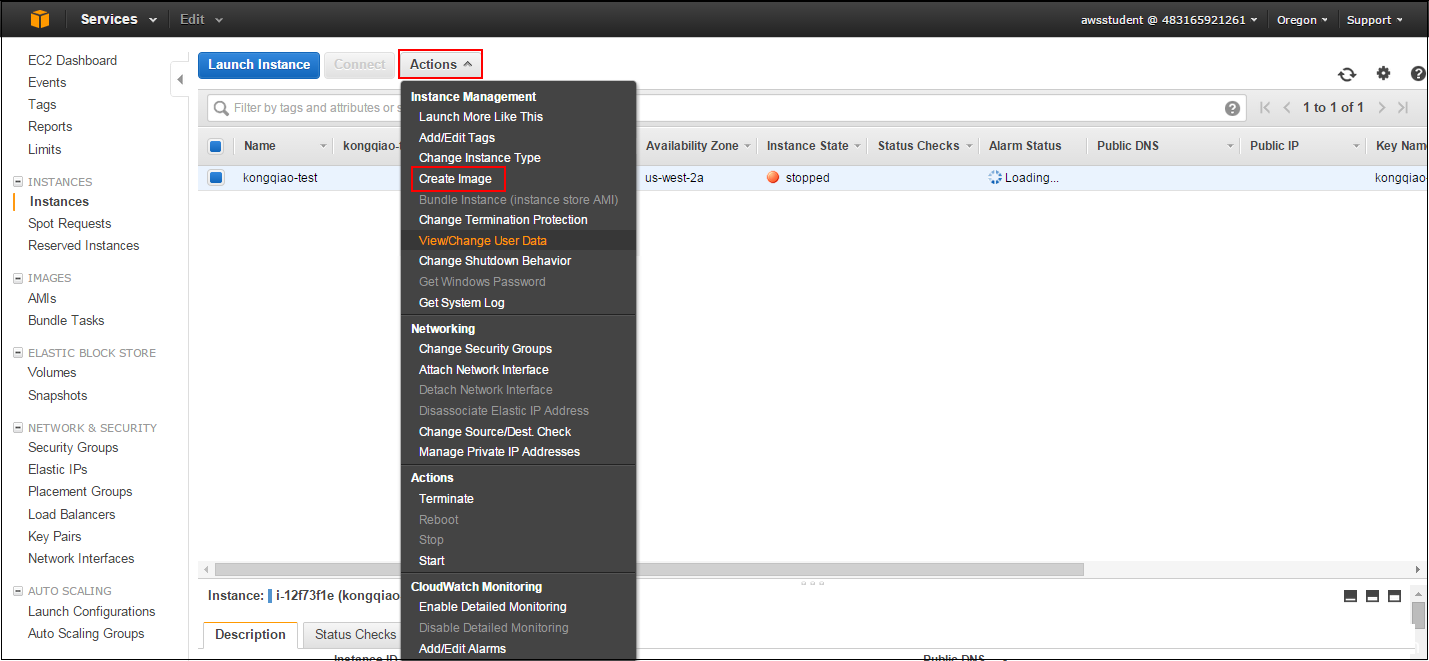
Task: Select Attach Network Interface
Action: tap(484, 370)
